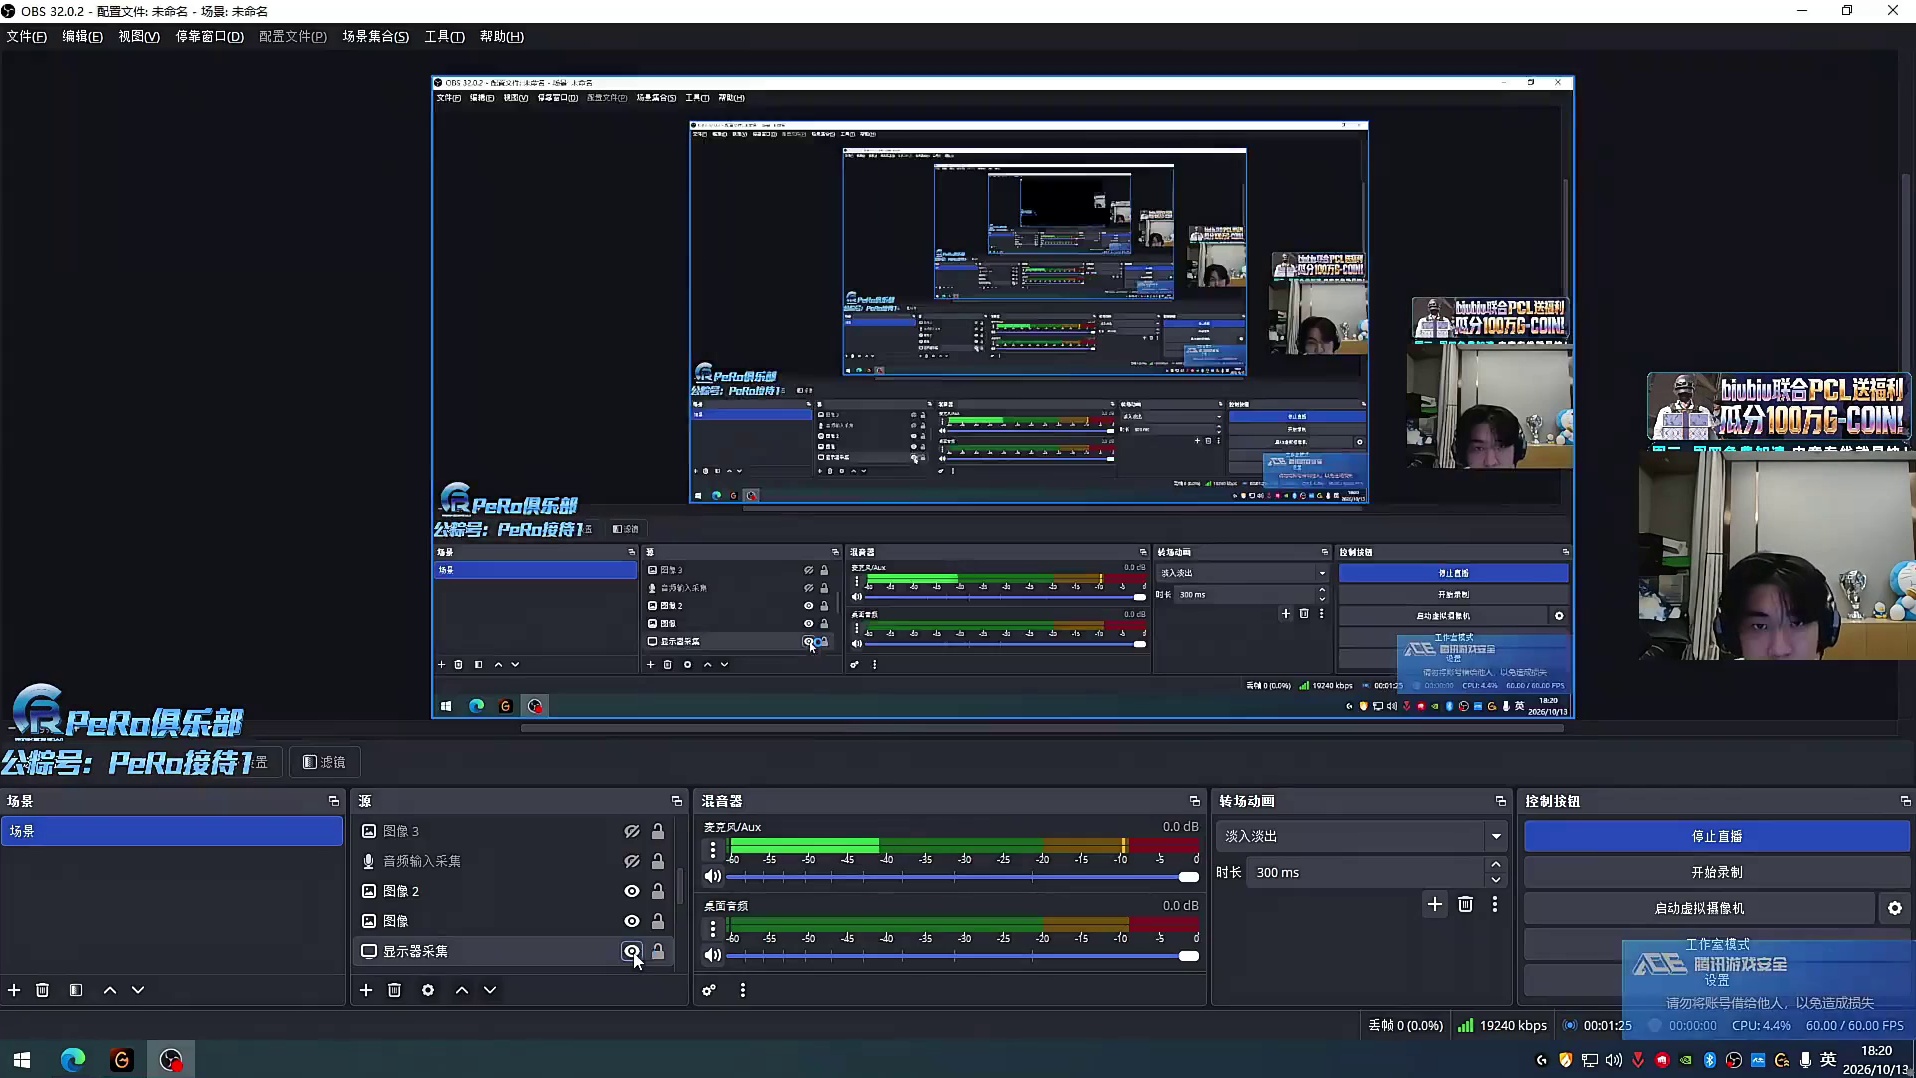Image resolution: width=1916 pixels, height=1078 pixels.
Task: Hide the 图像 source eye icon
Action: click(x=632, y=921)
